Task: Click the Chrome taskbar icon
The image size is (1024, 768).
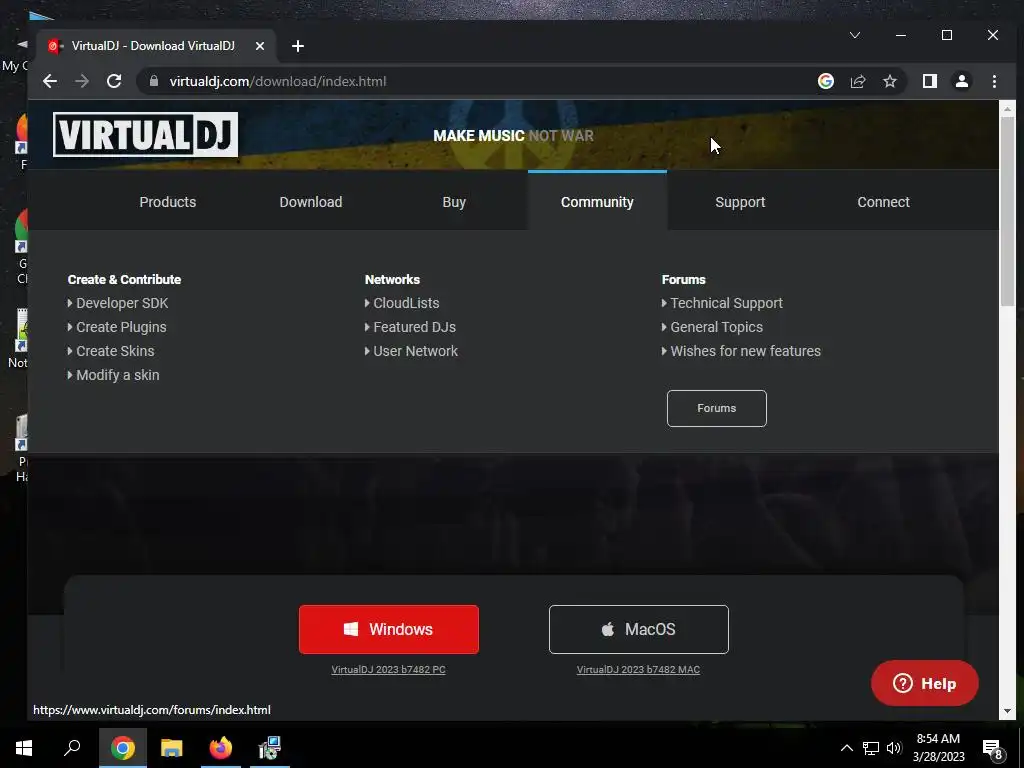Action: 122,748
